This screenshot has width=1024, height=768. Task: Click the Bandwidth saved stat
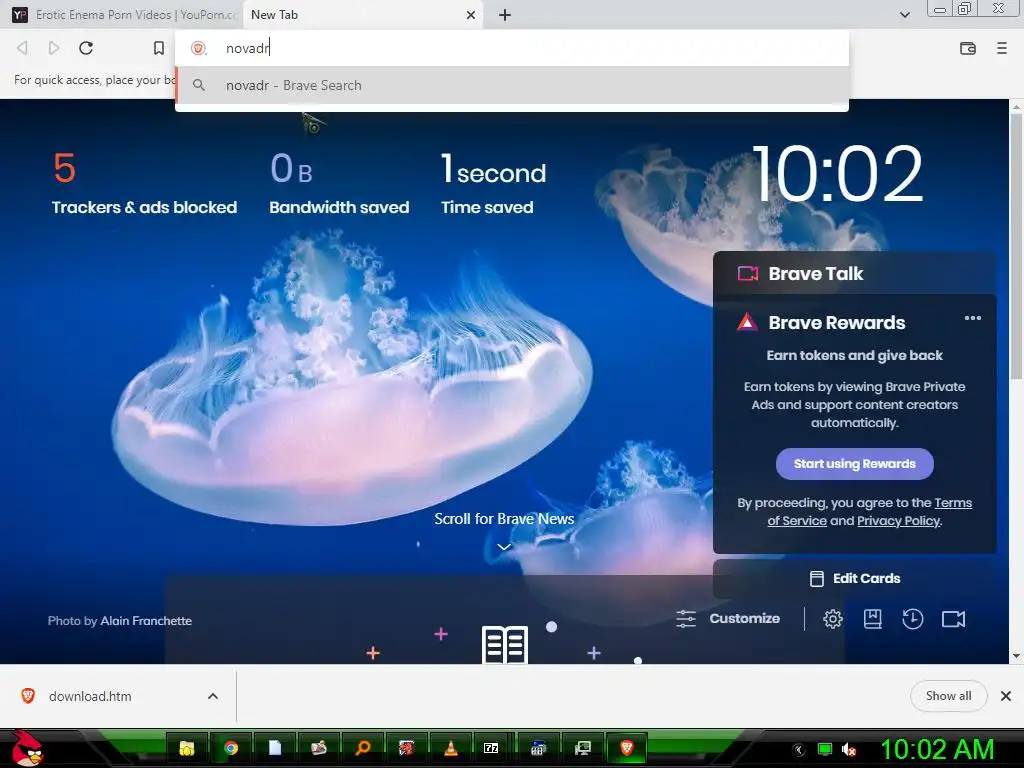(339, 184)
